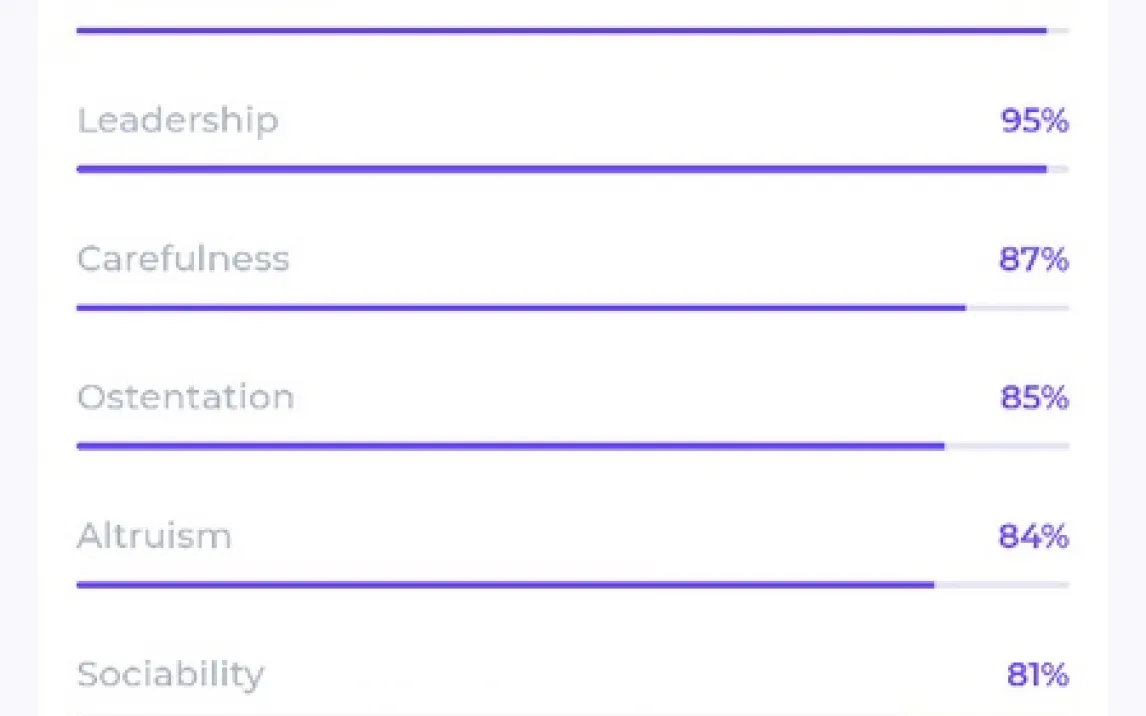Click gray tip of the topmost bar
1146x716 pixels.
pyautogui.click(x=1058, y=31)
